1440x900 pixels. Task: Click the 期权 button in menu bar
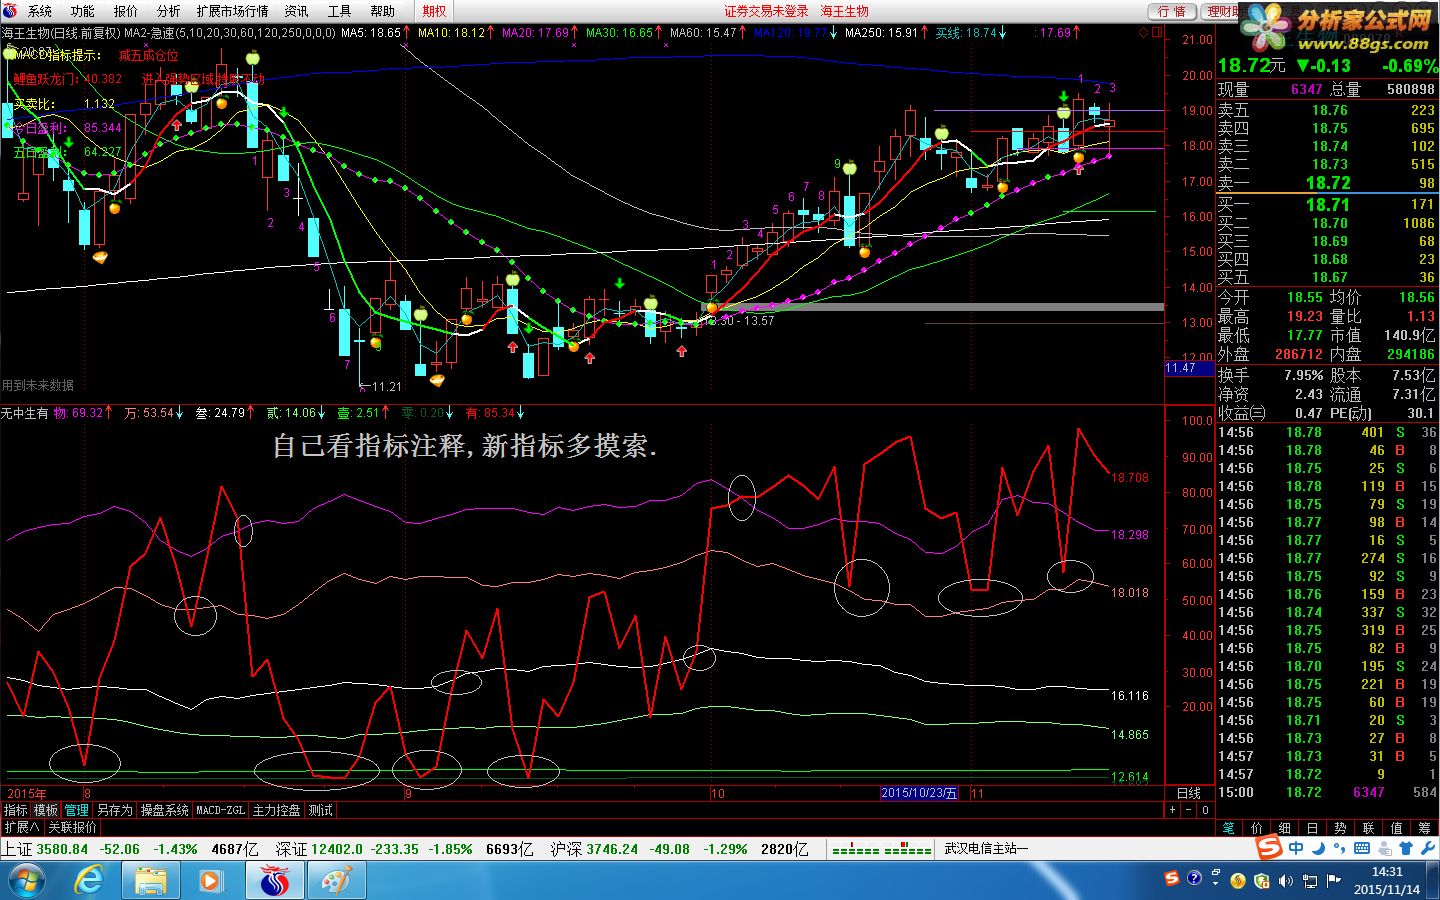point(434,11)
